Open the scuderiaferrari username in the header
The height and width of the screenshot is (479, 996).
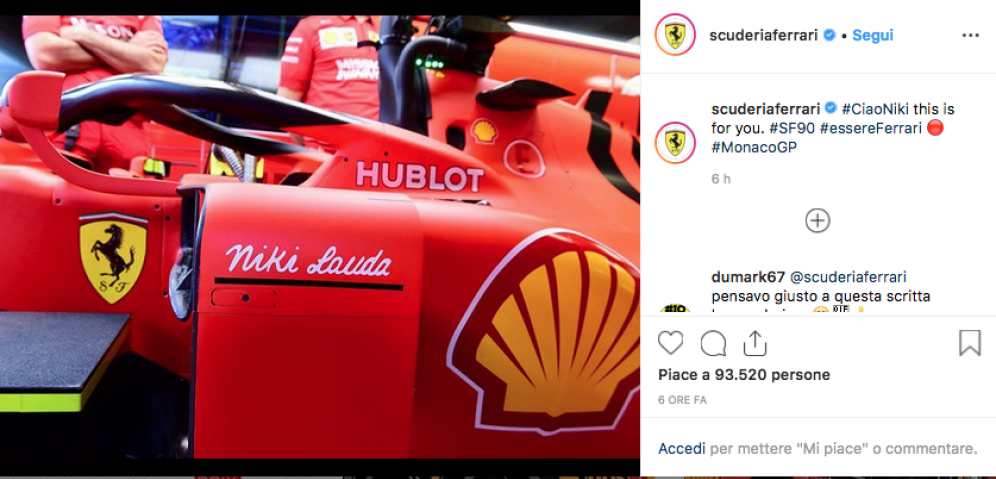[763, 36]
